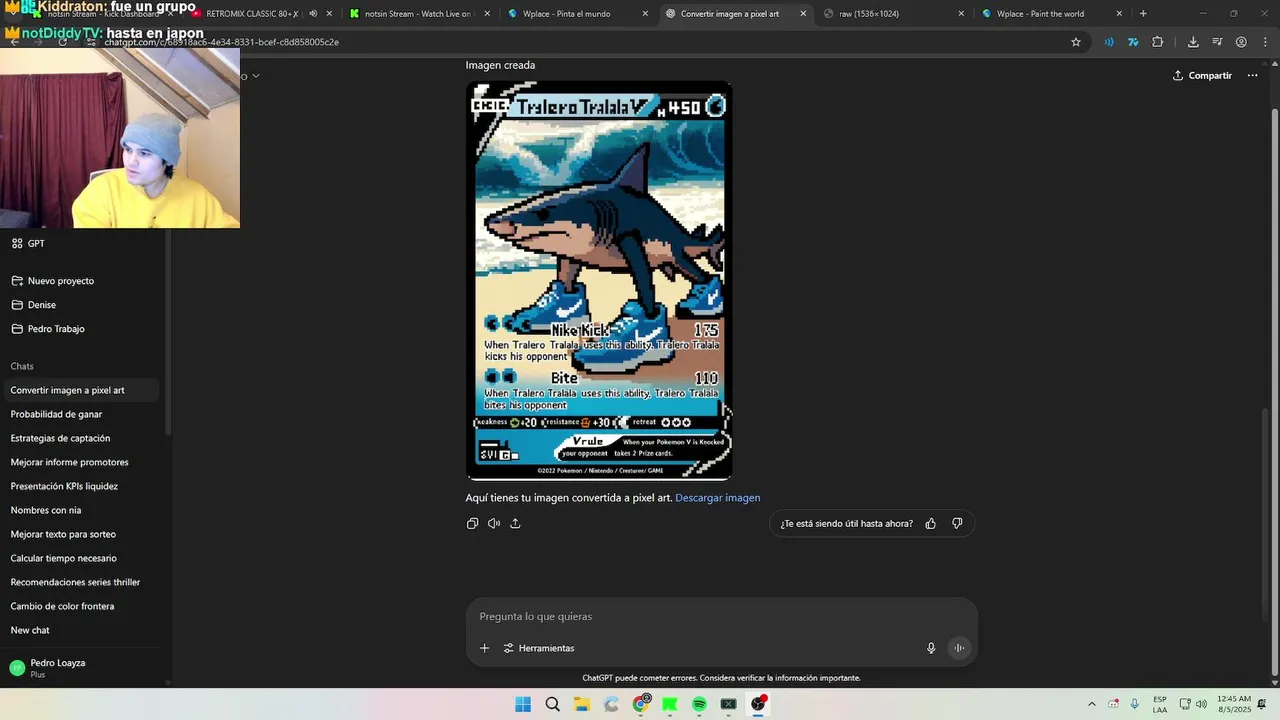
Task: Open the green Kick app on taskbar
Action: click(x=670, y=704)
